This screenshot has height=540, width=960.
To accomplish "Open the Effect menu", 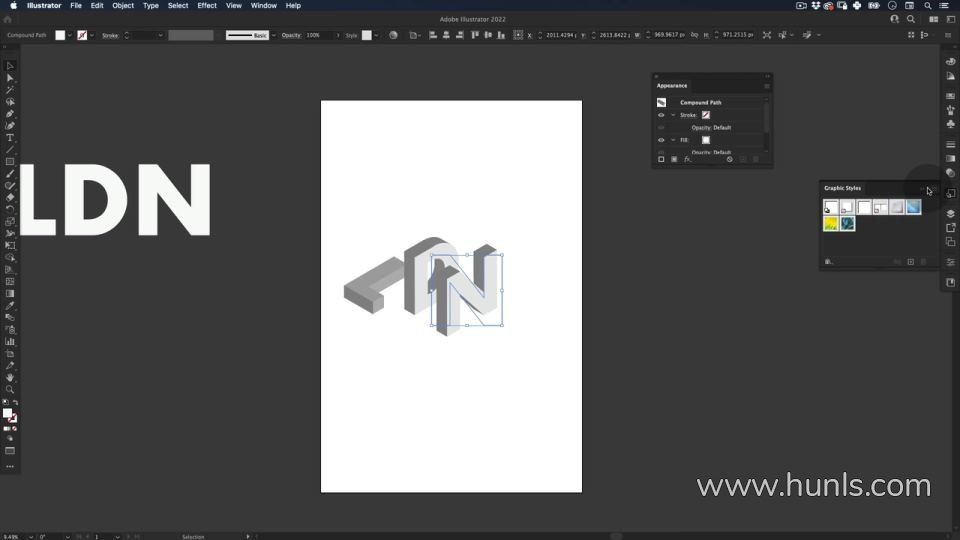I will (x=207, y=5).
